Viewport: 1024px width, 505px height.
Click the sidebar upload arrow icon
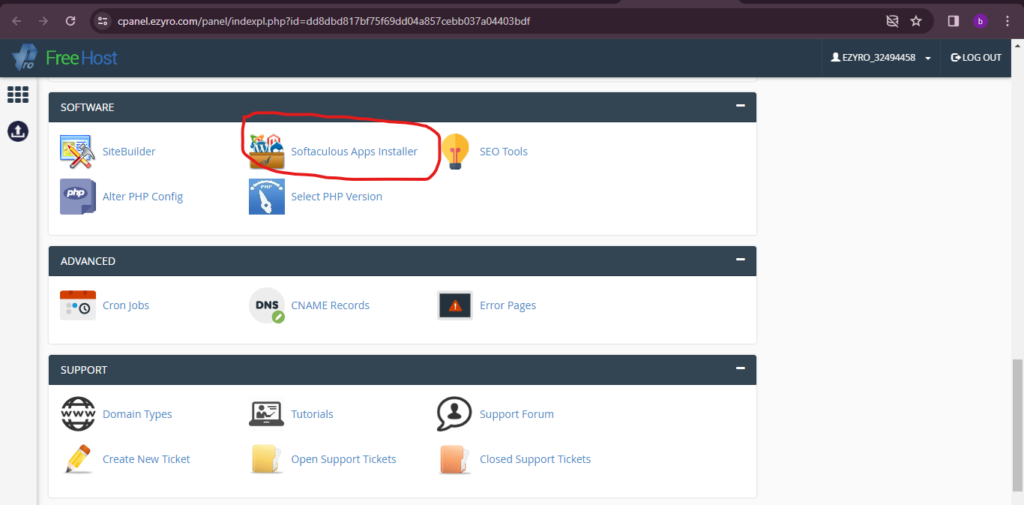pos(18,131)
